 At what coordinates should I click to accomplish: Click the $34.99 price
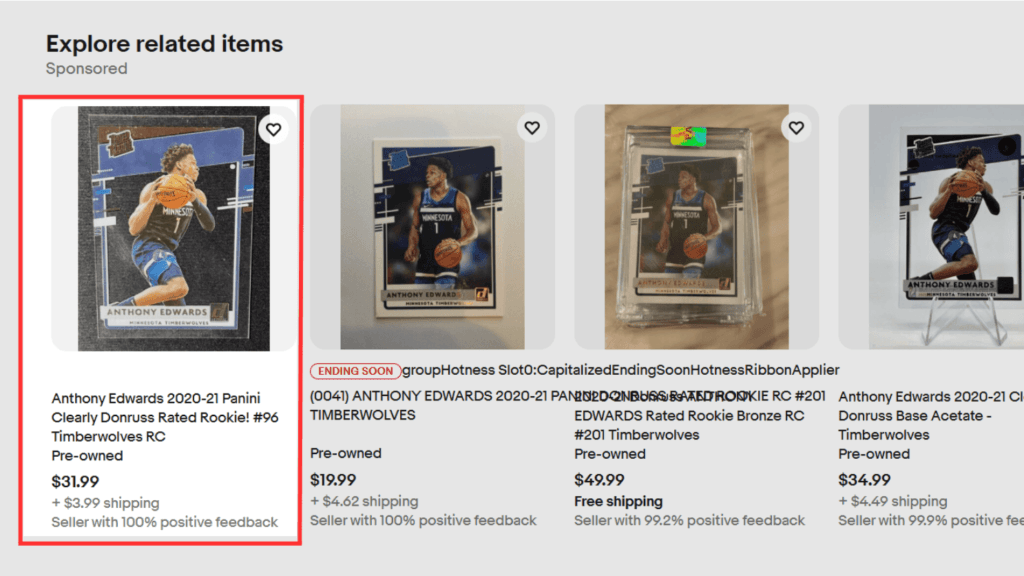pos(864,480)
